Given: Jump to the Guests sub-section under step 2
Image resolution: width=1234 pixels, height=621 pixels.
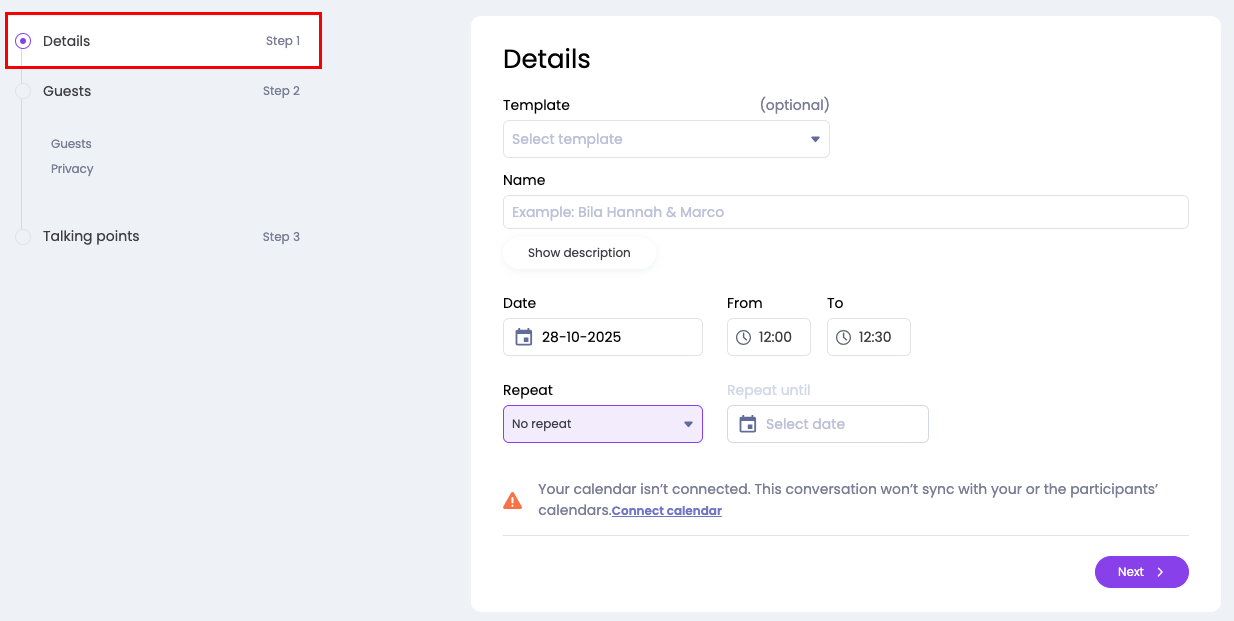Looking at the screenshot, I should (x=71, y=144).
